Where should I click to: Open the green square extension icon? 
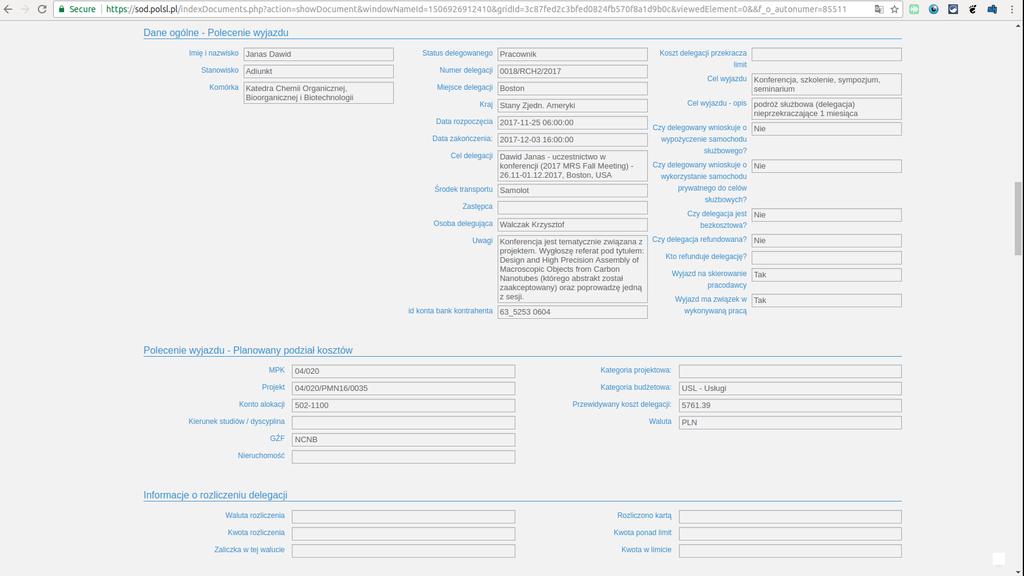coord(914,9)
